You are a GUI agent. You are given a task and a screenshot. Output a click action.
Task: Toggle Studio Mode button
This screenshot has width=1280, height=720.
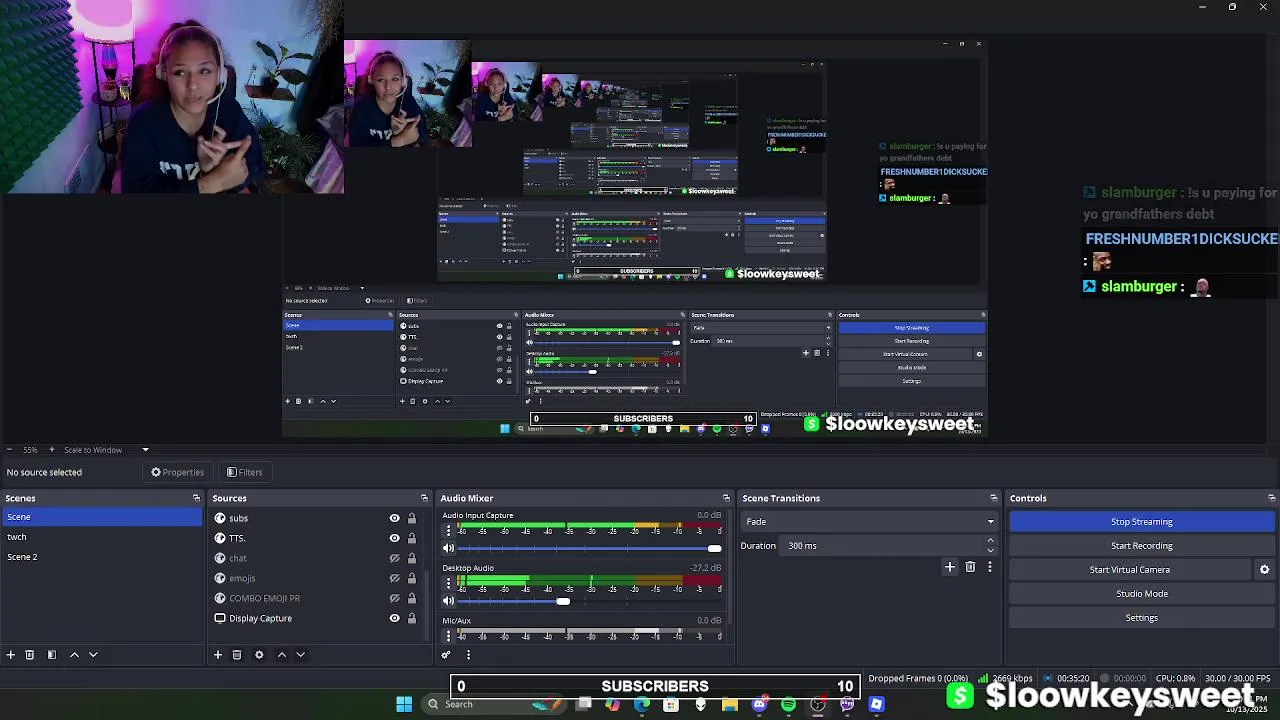click(x=1141, y=594)
